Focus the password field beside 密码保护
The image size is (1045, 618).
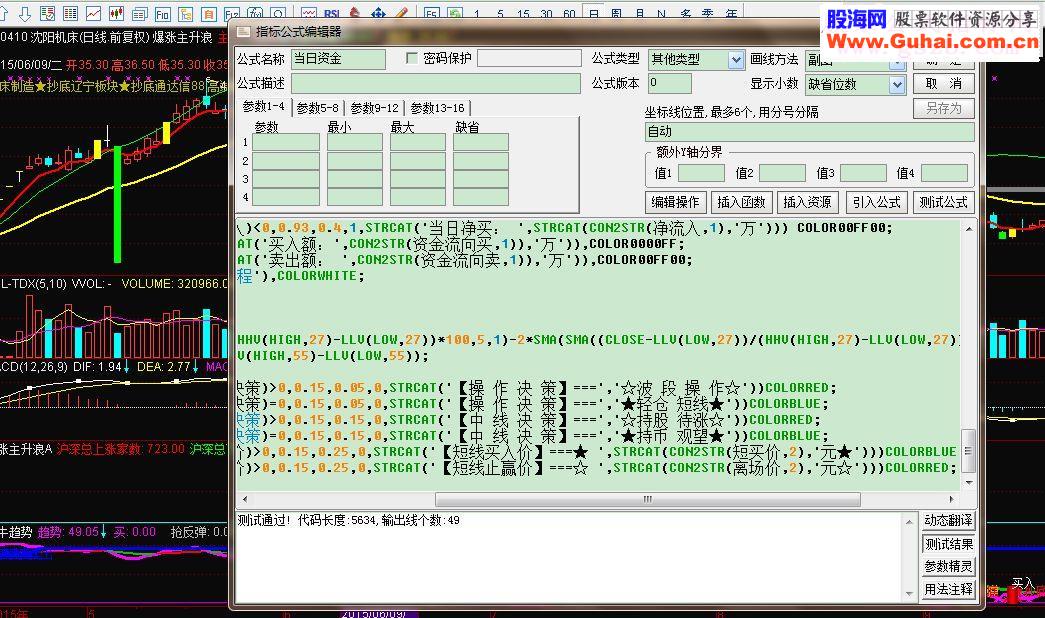pos(530,59)
